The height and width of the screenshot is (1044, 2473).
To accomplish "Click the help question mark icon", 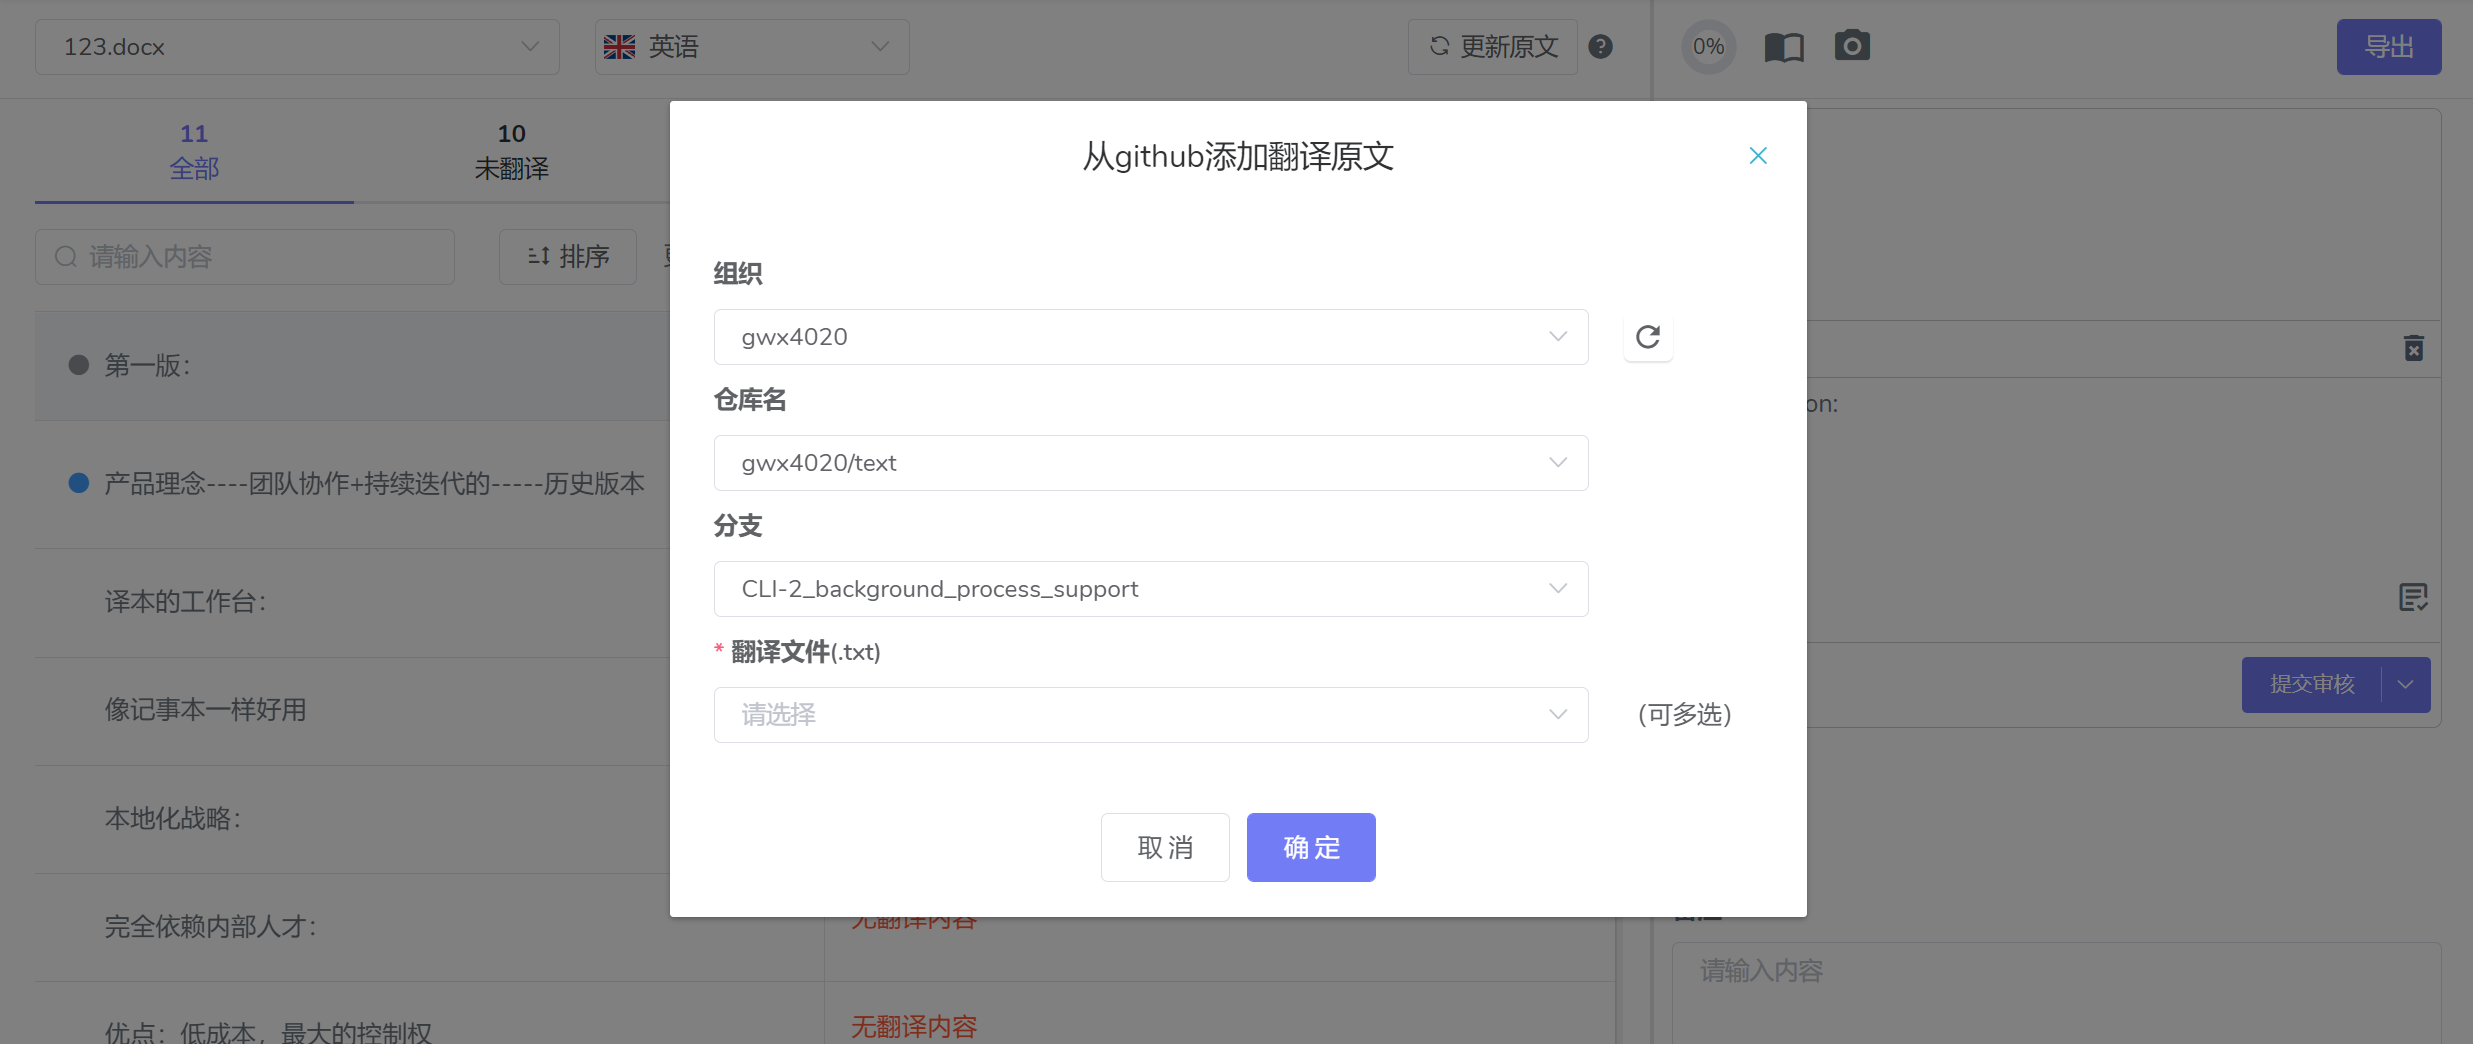I will (x=1601, y=47).
